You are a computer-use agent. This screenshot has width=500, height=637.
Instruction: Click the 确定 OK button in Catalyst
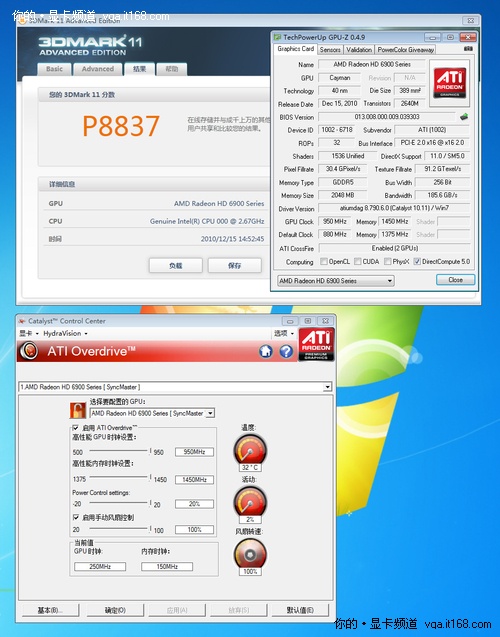point(115,610)
